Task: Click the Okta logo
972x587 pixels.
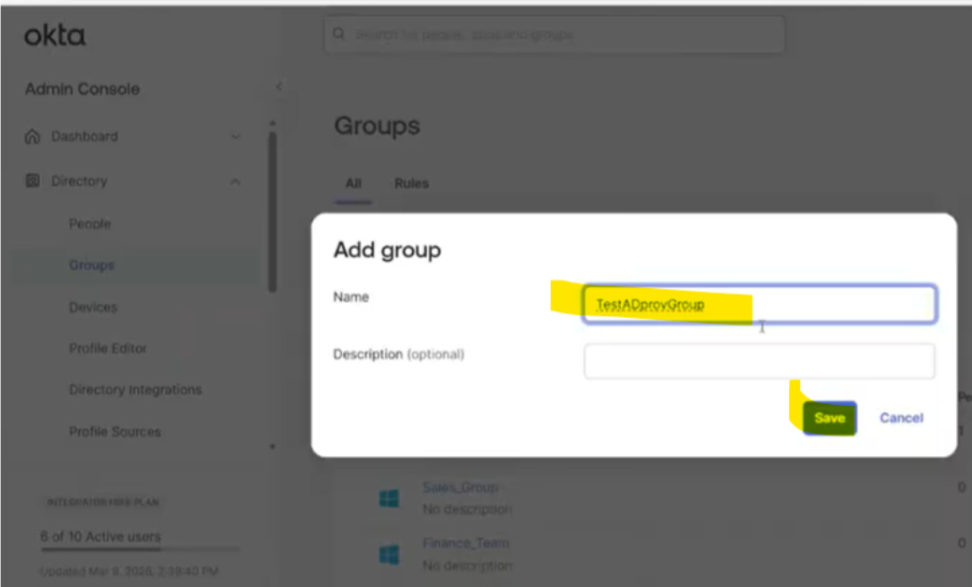Action: coord(55,36)
